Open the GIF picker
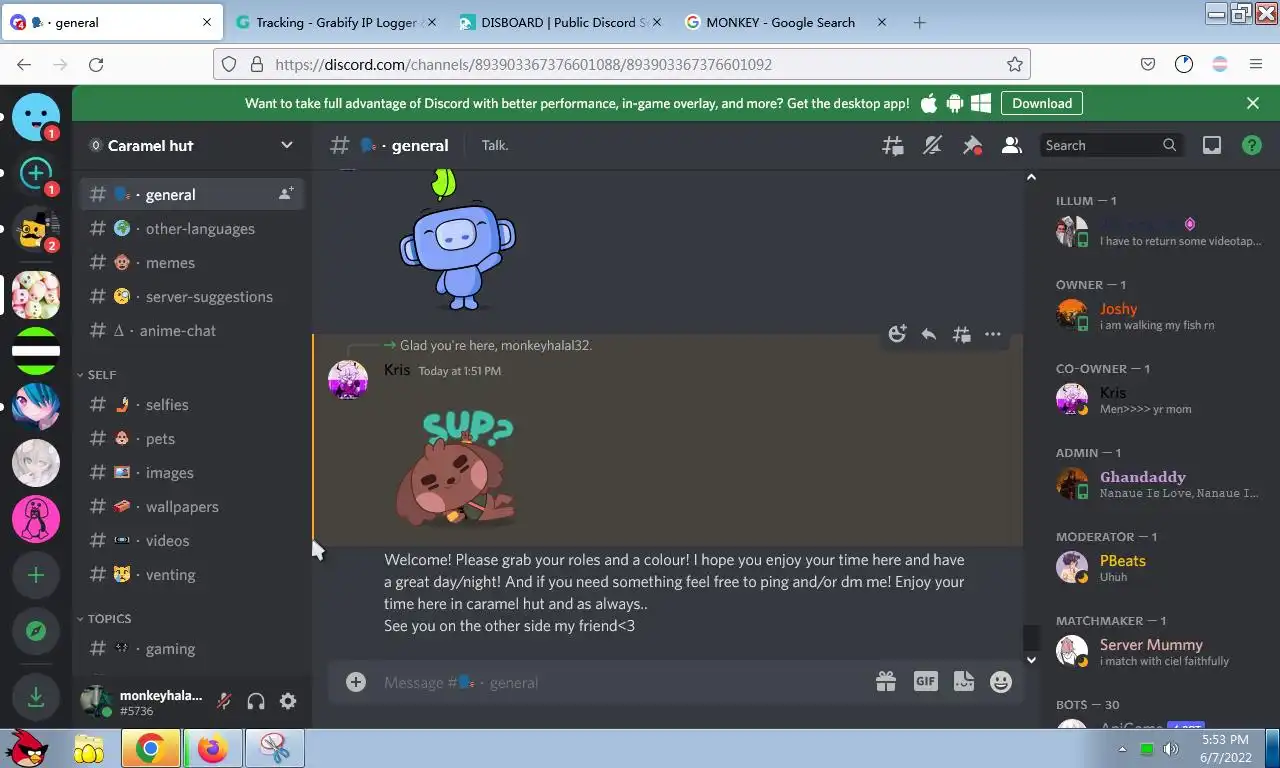The image size is (1280, 768). [925, 682]
